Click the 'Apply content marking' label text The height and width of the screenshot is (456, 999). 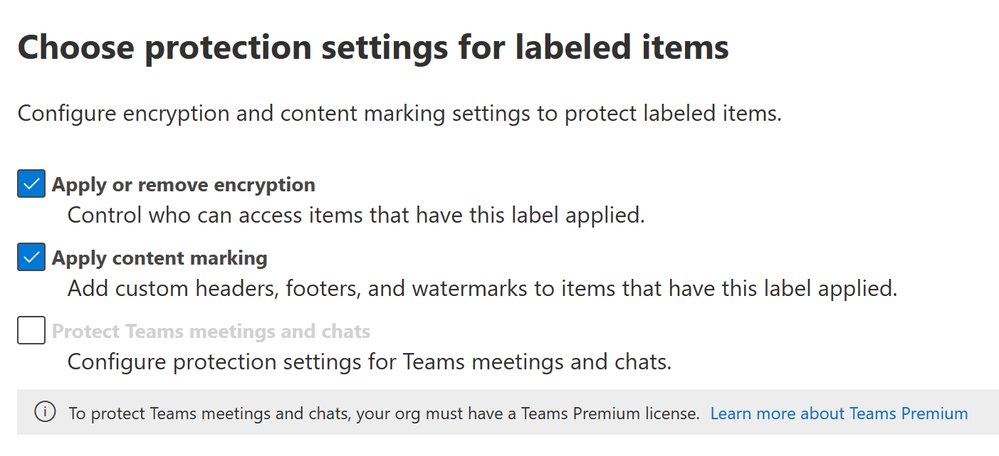coord(159,258)
